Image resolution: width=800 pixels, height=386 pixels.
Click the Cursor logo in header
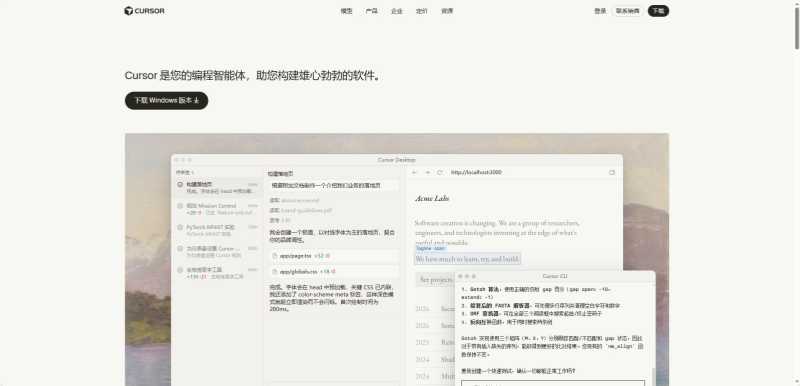coord(144,11)
